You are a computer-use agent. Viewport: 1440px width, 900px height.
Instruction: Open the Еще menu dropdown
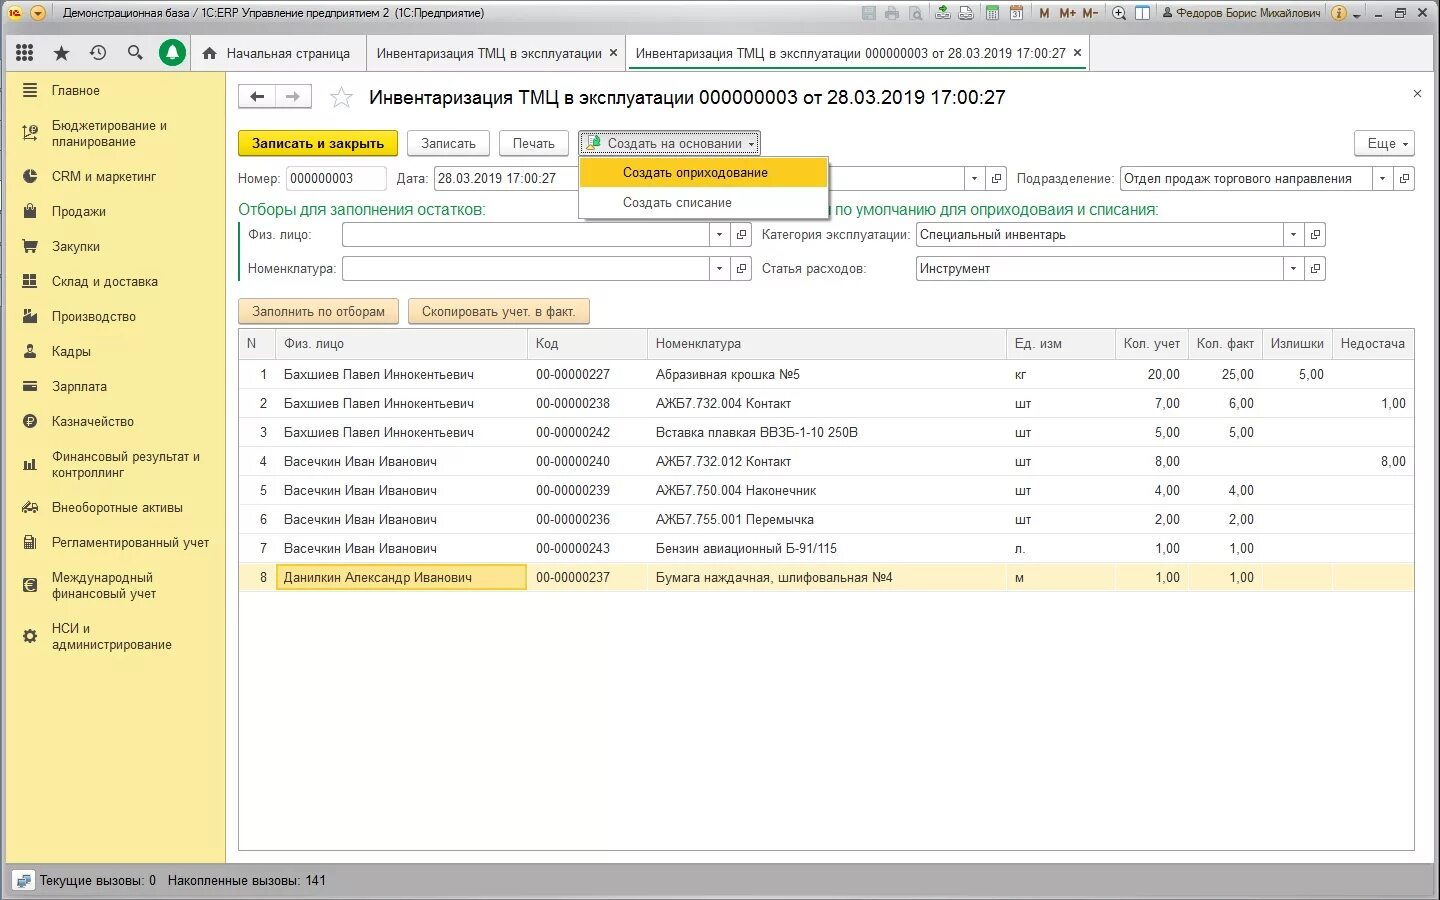[1385, 143]
